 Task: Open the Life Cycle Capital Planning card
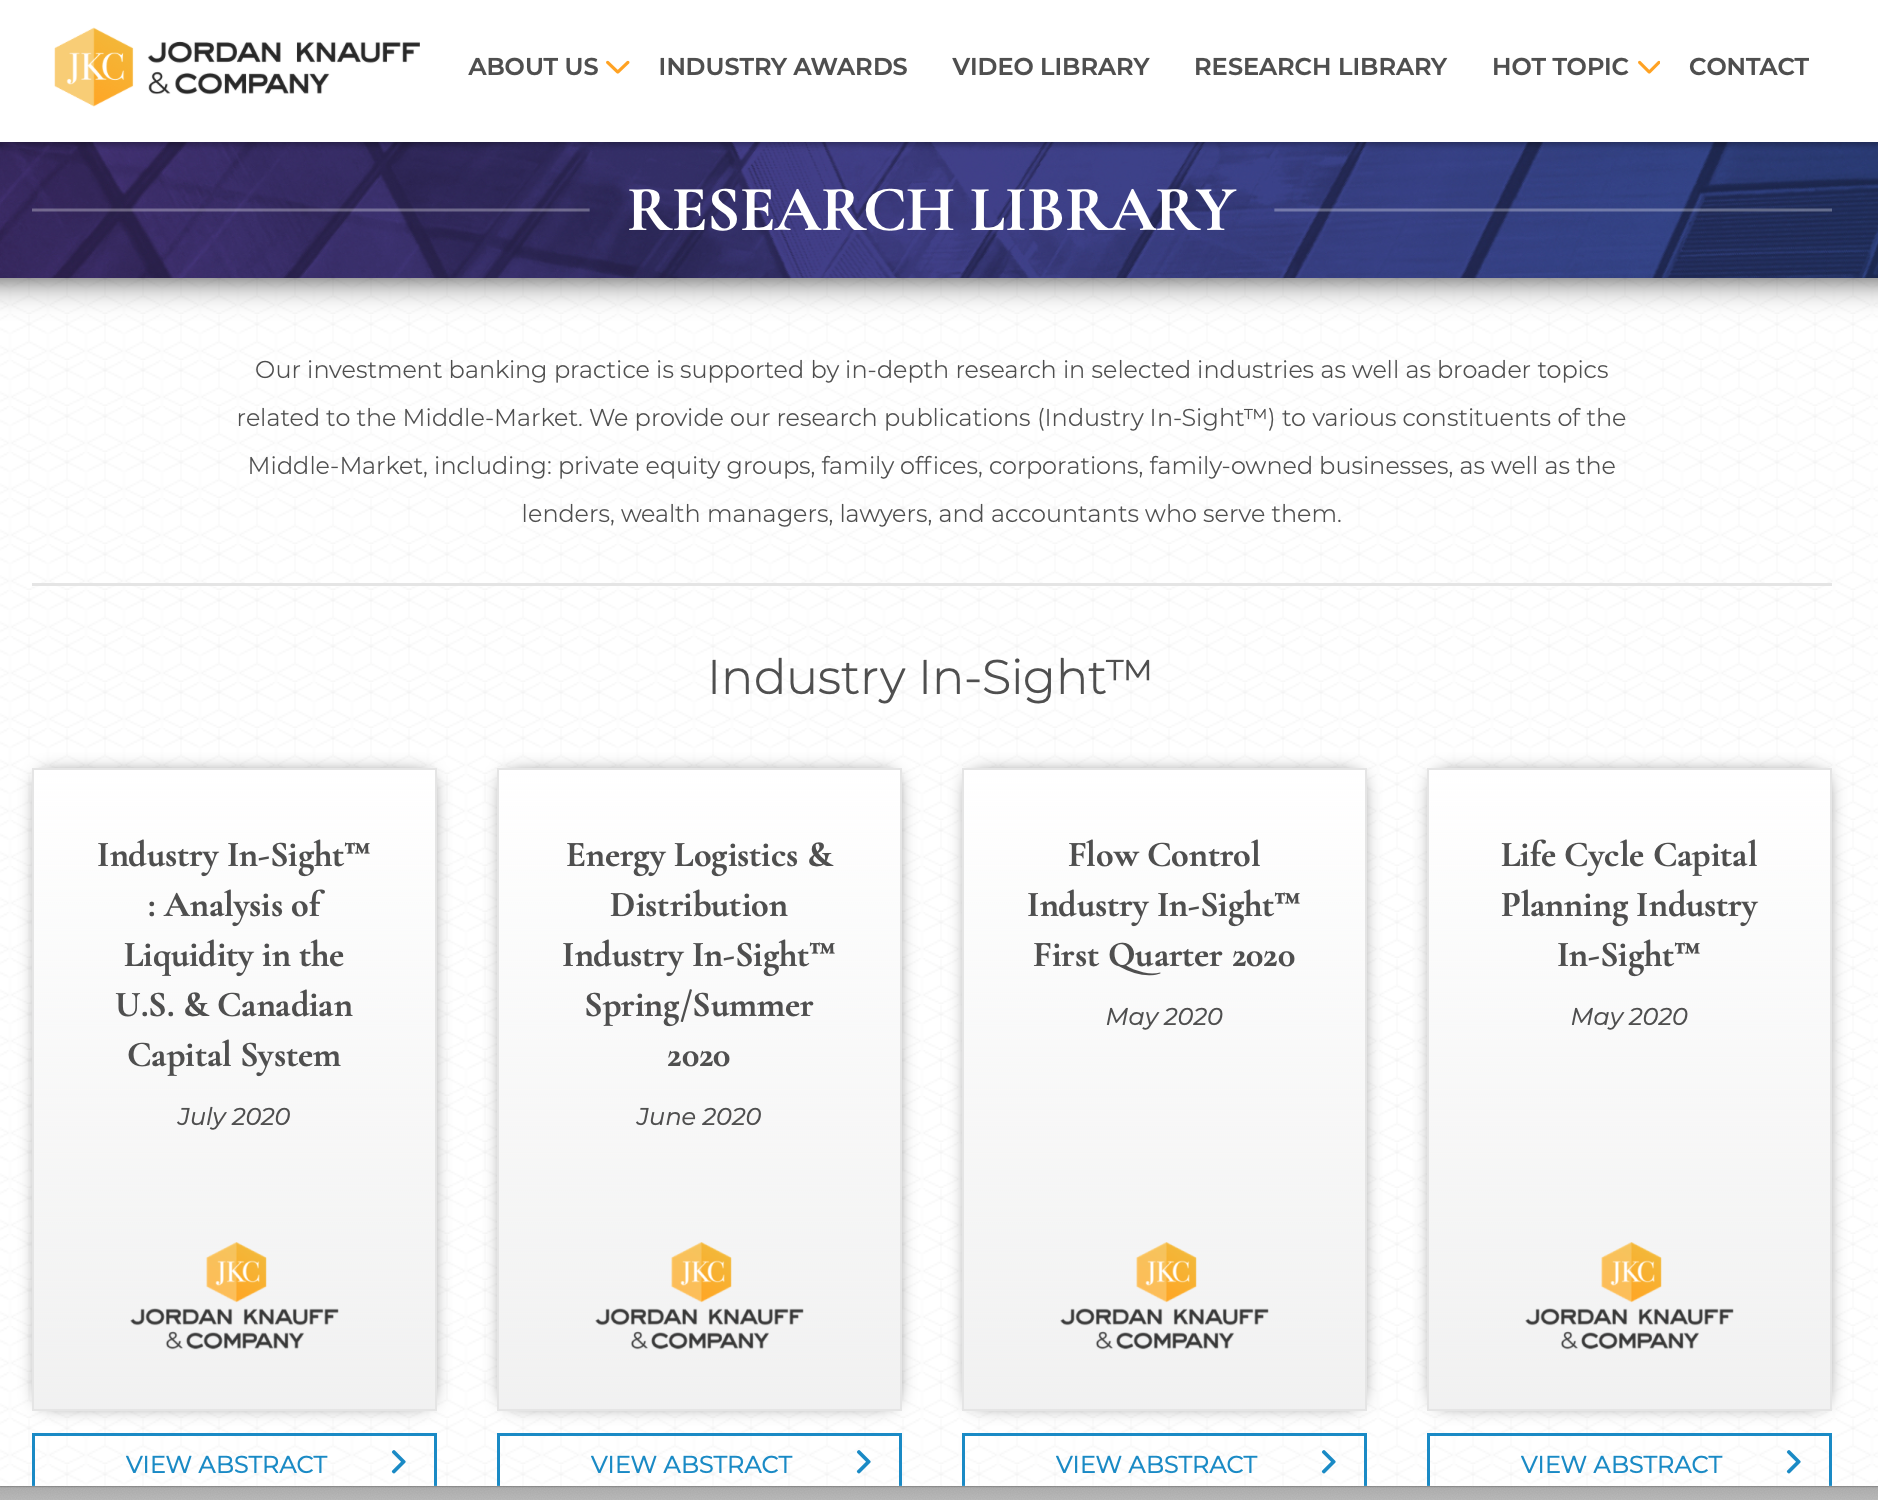point(1629,1089)
